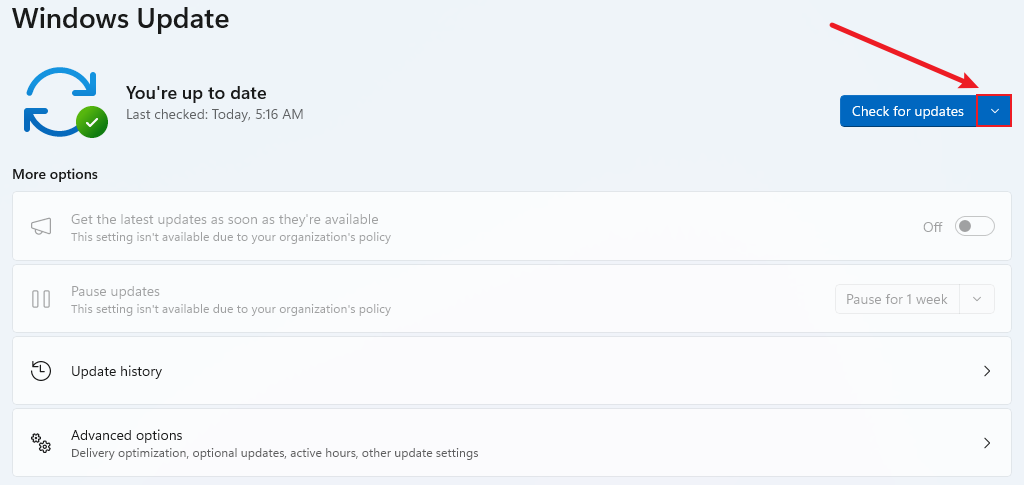The height and width of the screenshot is (485, 1024).
Task: Click the megaphone icon for latest updates
Action: (41, 227)
